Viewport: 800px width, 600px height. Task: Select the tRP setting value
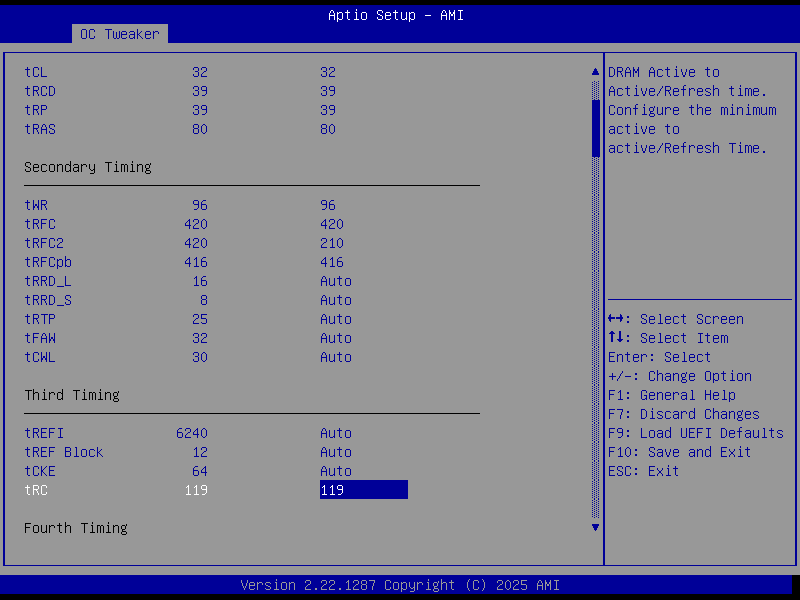pyautogui.click(x=328, y=110)
